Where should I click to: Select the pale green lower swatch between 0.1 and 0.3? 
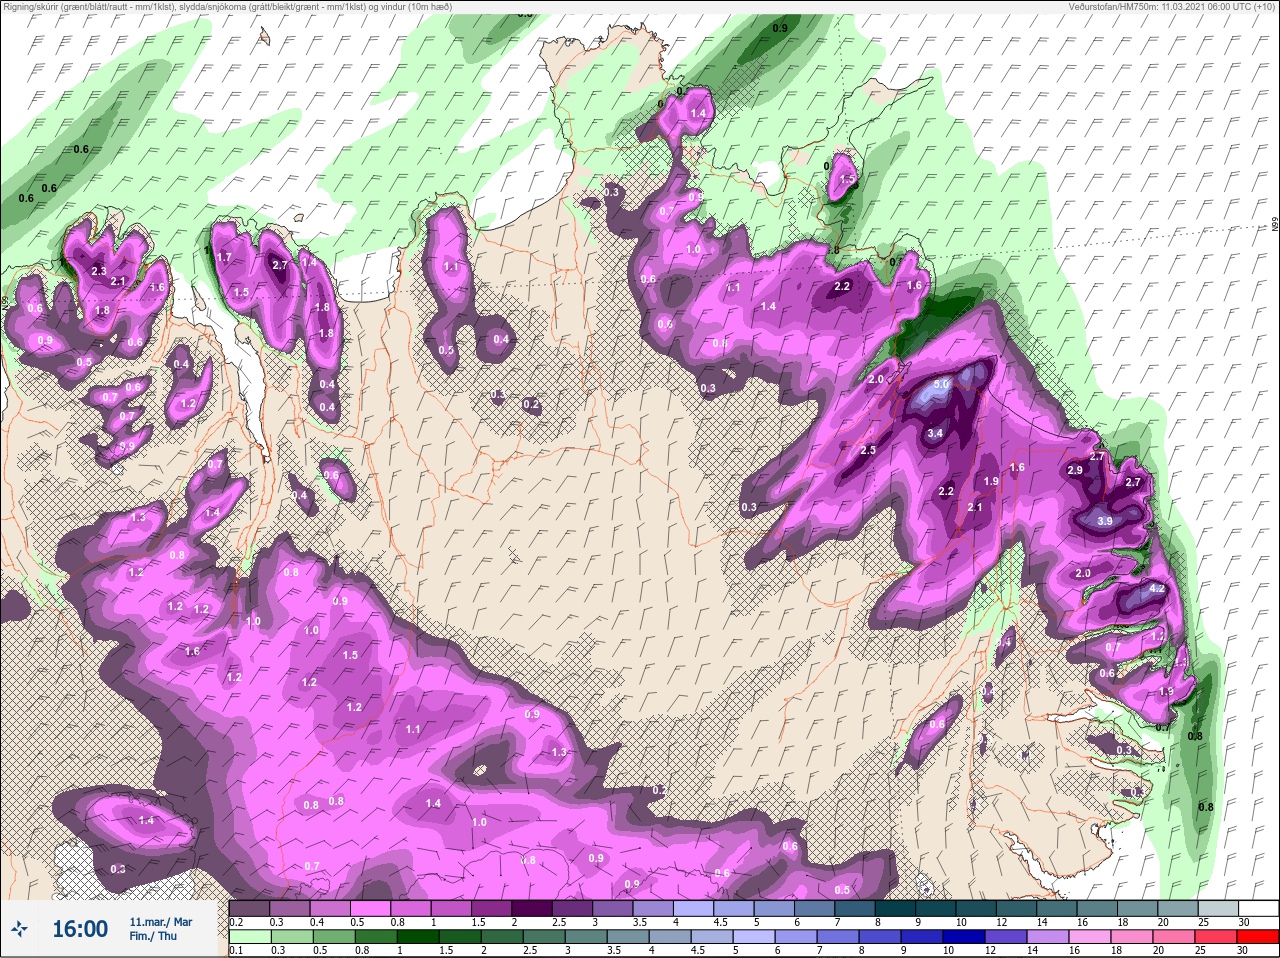[x=249, y=937]
